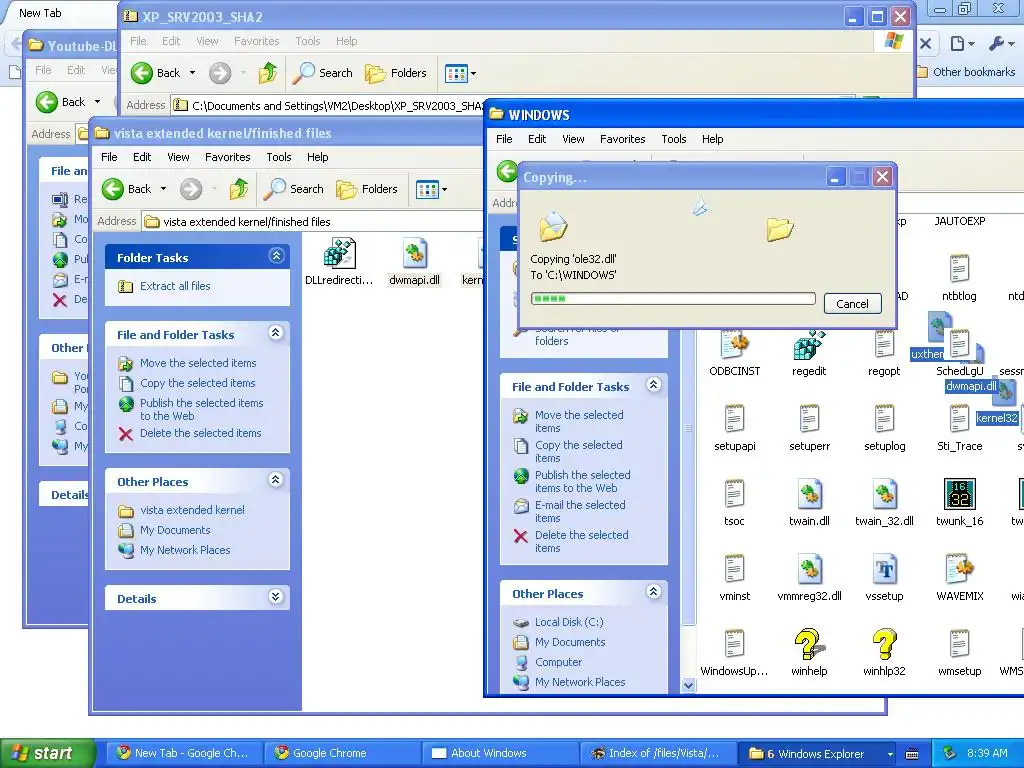Switch to New Tab Google Chrome taskbar button

[183, 754]
